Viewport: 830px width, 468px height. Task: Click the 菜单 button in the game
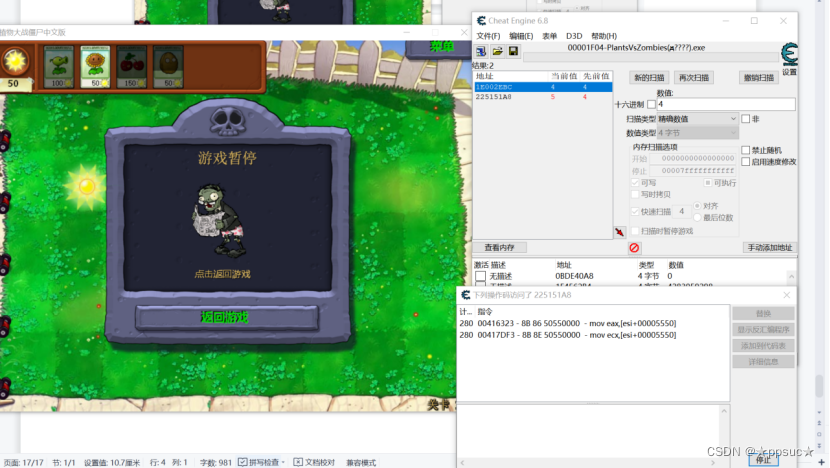(x=441, y=47)
